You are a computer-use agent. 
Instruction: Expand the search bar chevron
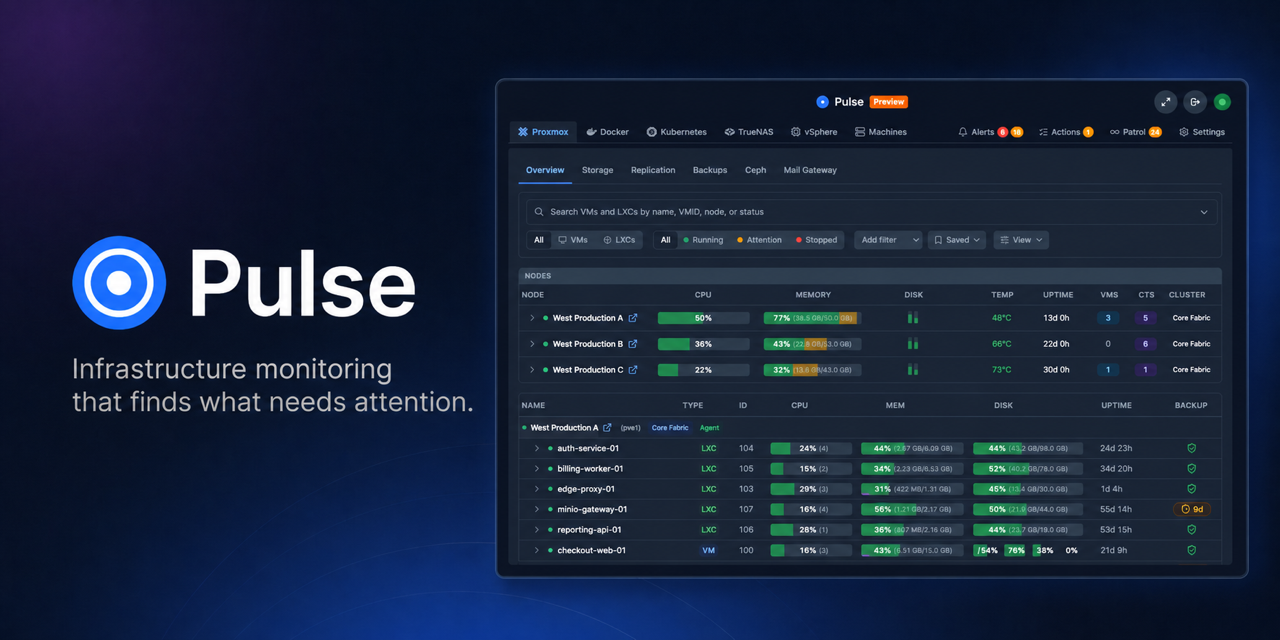coord(1204,212)
